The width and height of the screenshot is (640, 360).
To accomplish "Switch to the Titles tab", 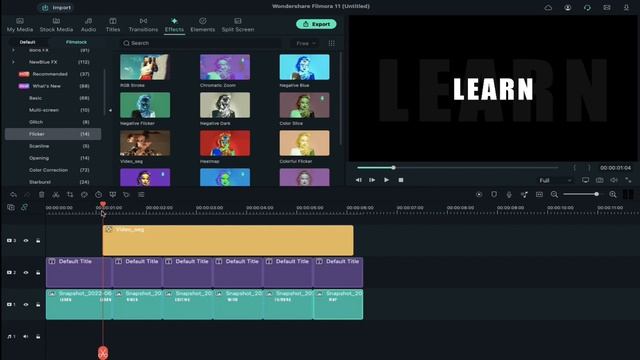I will click(113, 25).
